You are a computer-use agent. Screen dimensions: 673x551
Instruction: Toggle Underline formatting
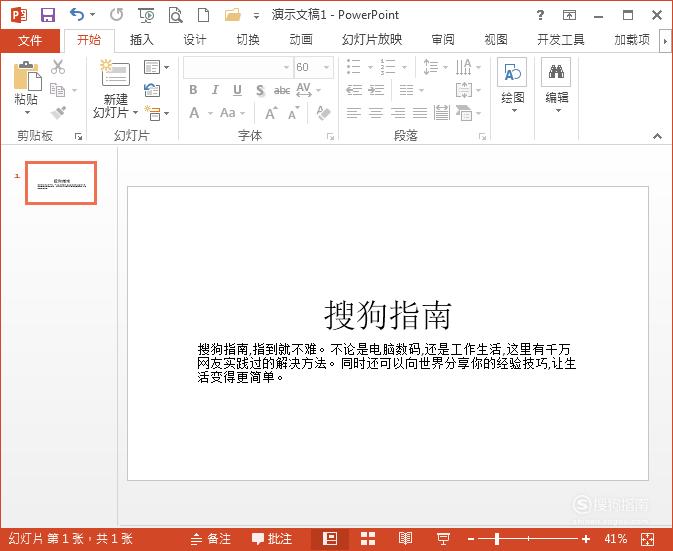(x=237, y=90)
